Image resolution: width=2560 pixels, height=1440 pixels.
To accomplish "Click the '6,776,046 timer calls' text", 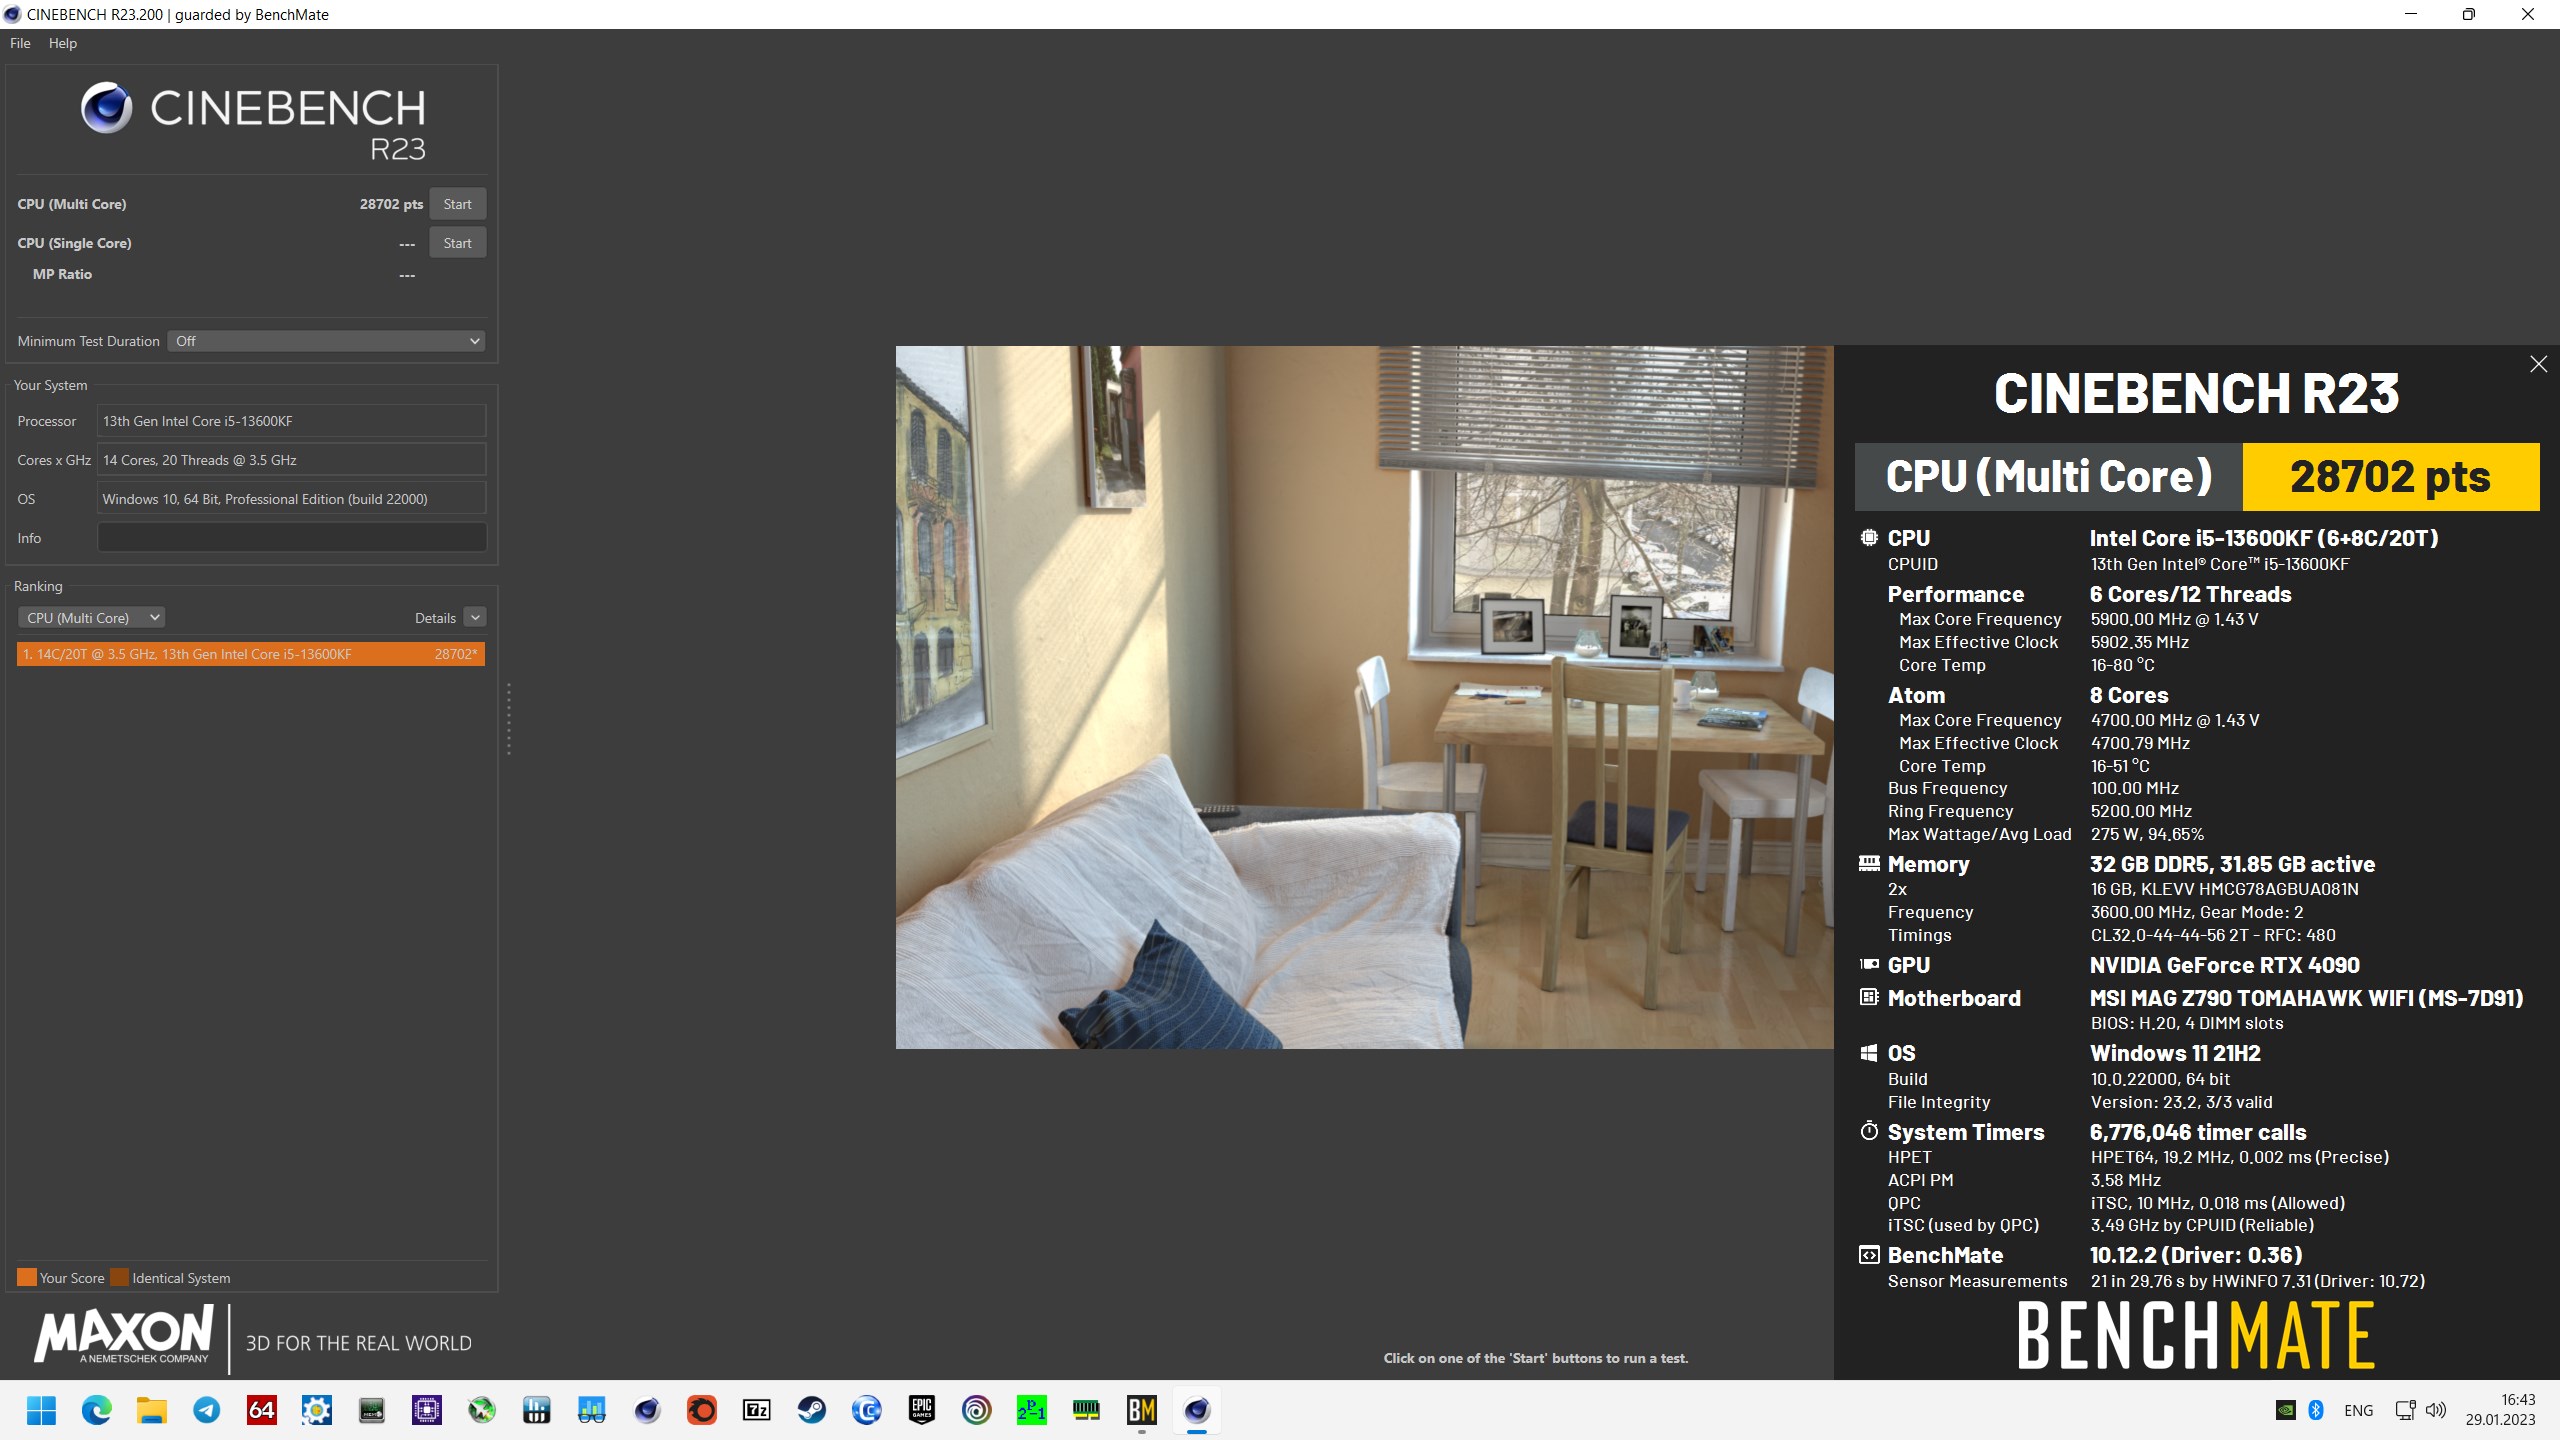I will [x=2198, y=1133].
